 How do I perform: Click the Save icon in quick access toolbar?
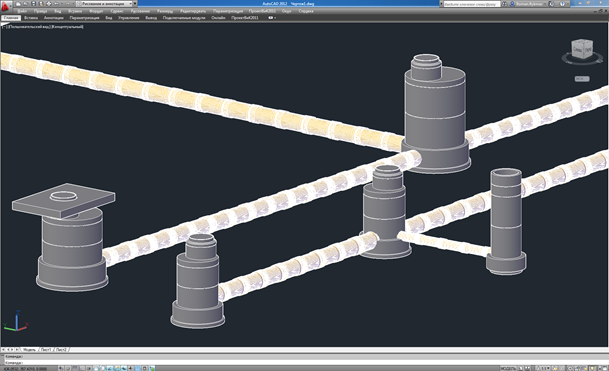(x=33, y=4)
